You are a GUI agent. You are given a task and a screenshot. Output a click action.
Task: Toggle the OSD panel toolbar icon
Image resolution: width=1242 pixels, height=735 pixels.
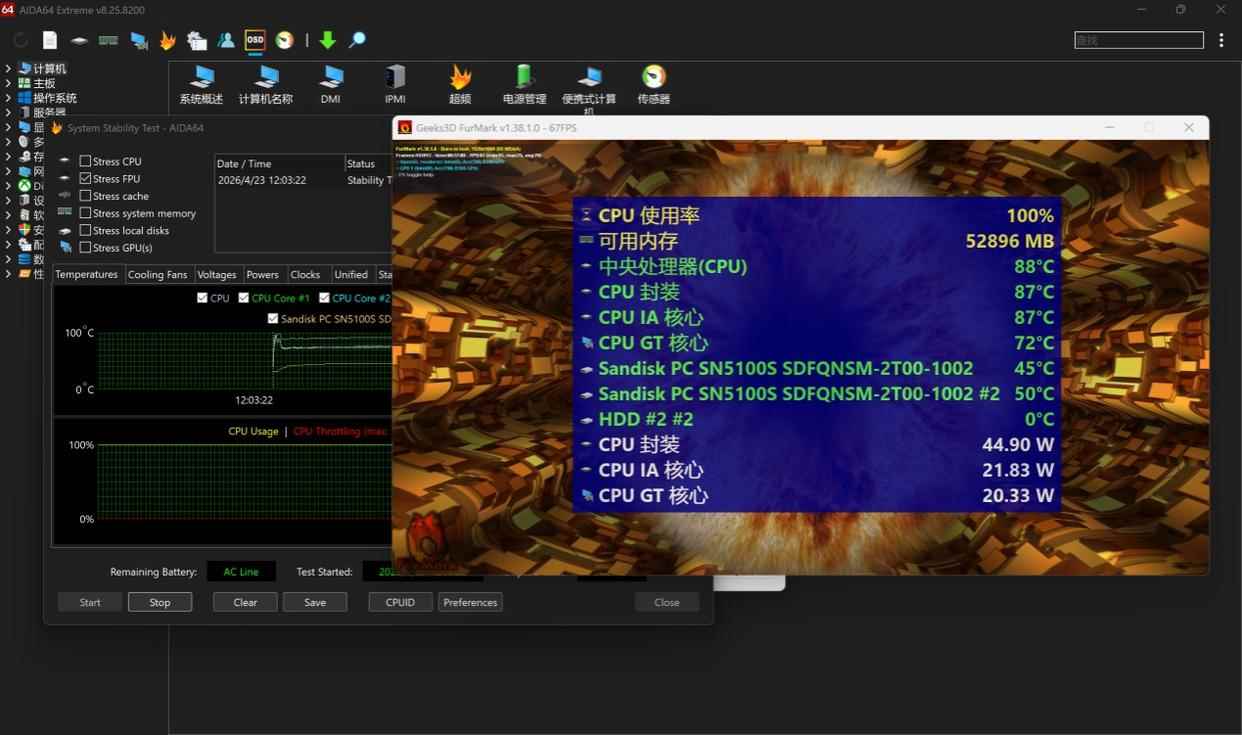tap(255, 40)
